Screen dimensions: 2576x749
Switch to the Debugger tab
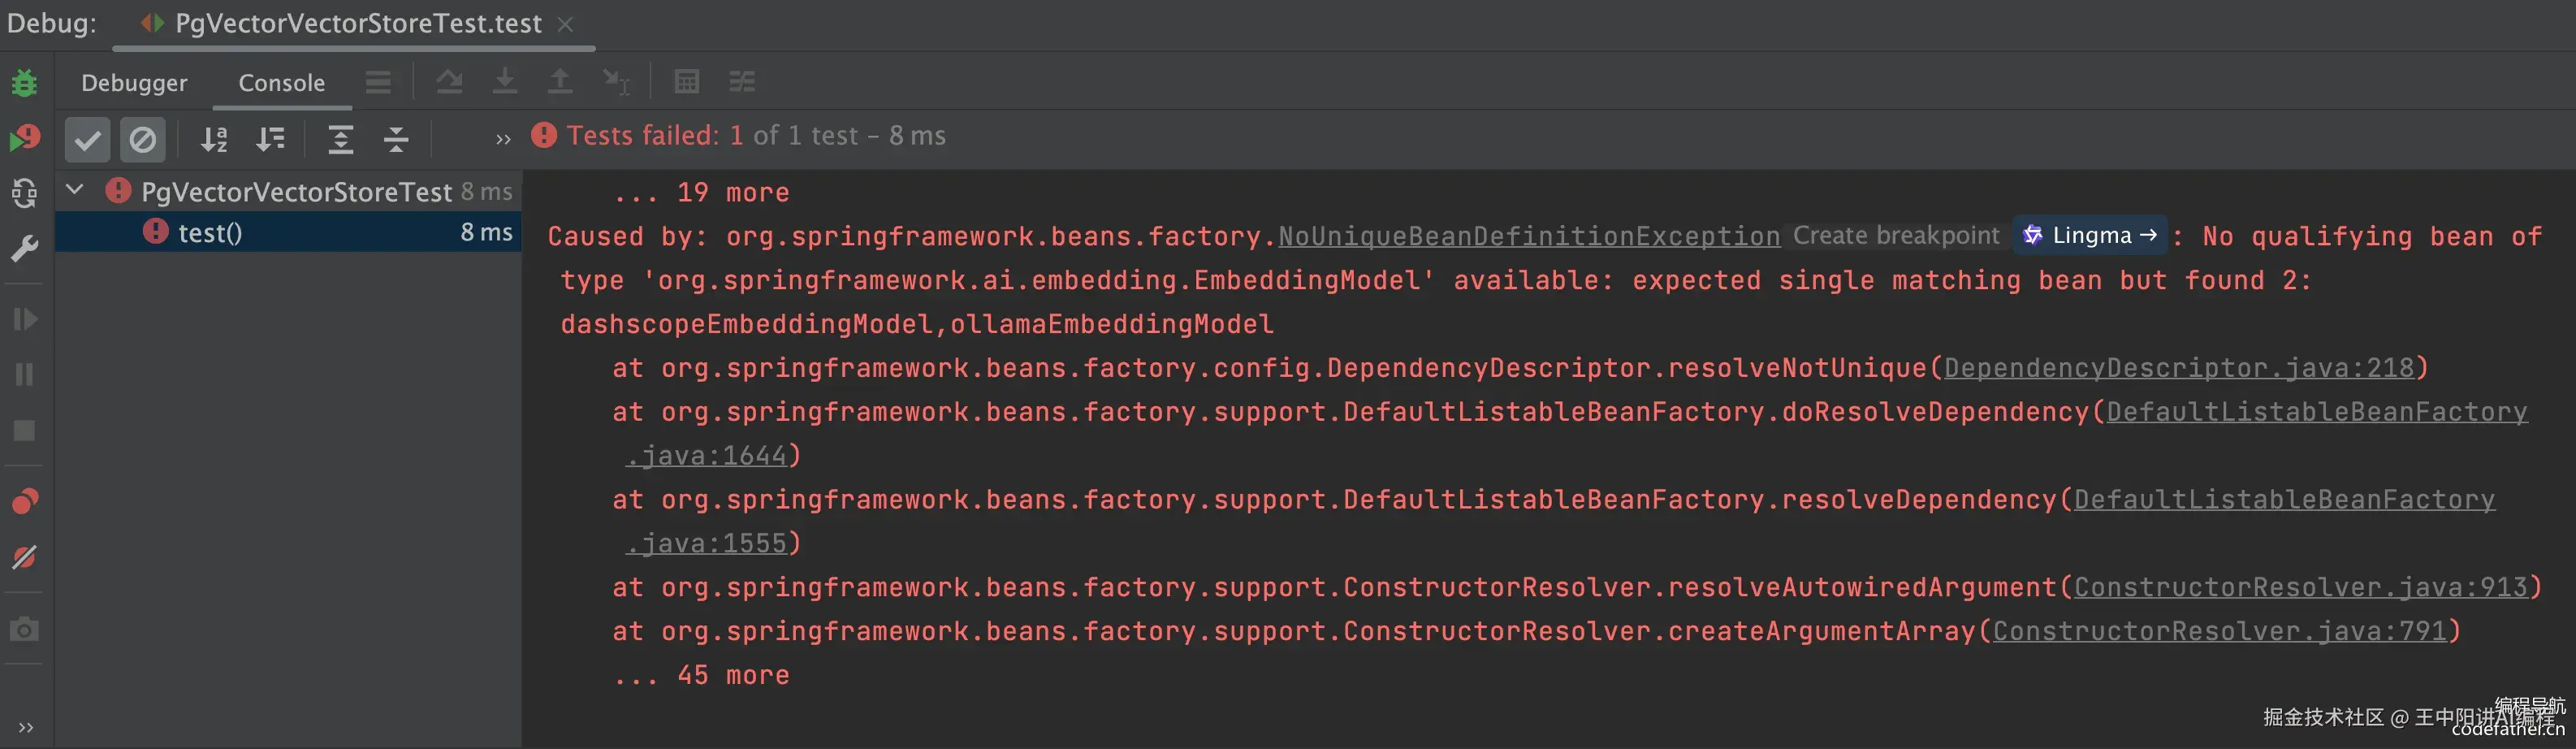click(x=134, y=83)
